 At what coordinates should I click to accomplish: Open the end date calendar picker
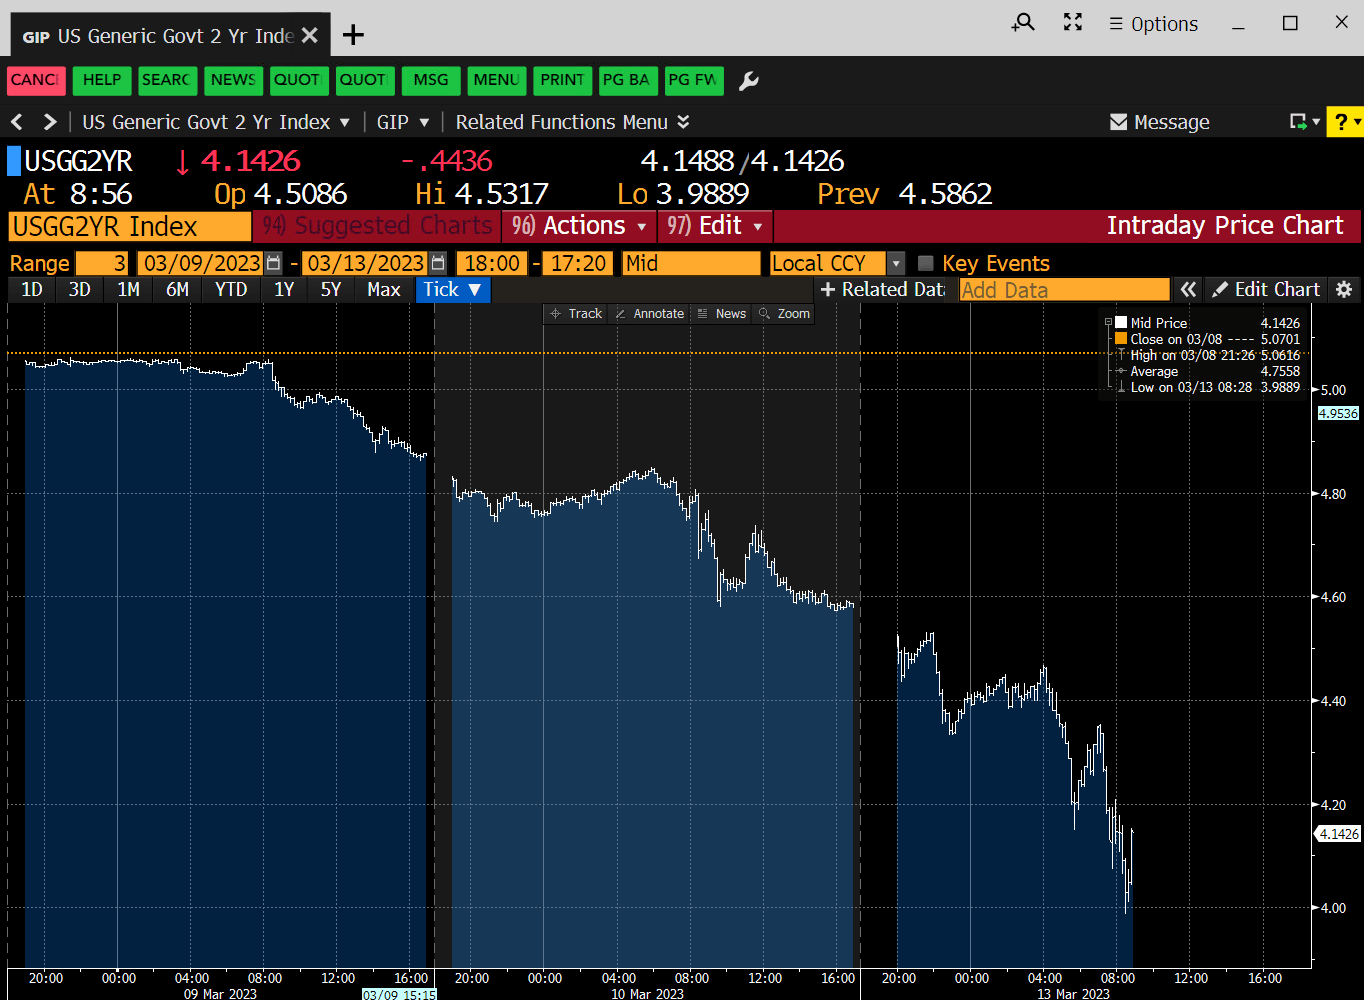pyautogui.click(x=438, y=263)
